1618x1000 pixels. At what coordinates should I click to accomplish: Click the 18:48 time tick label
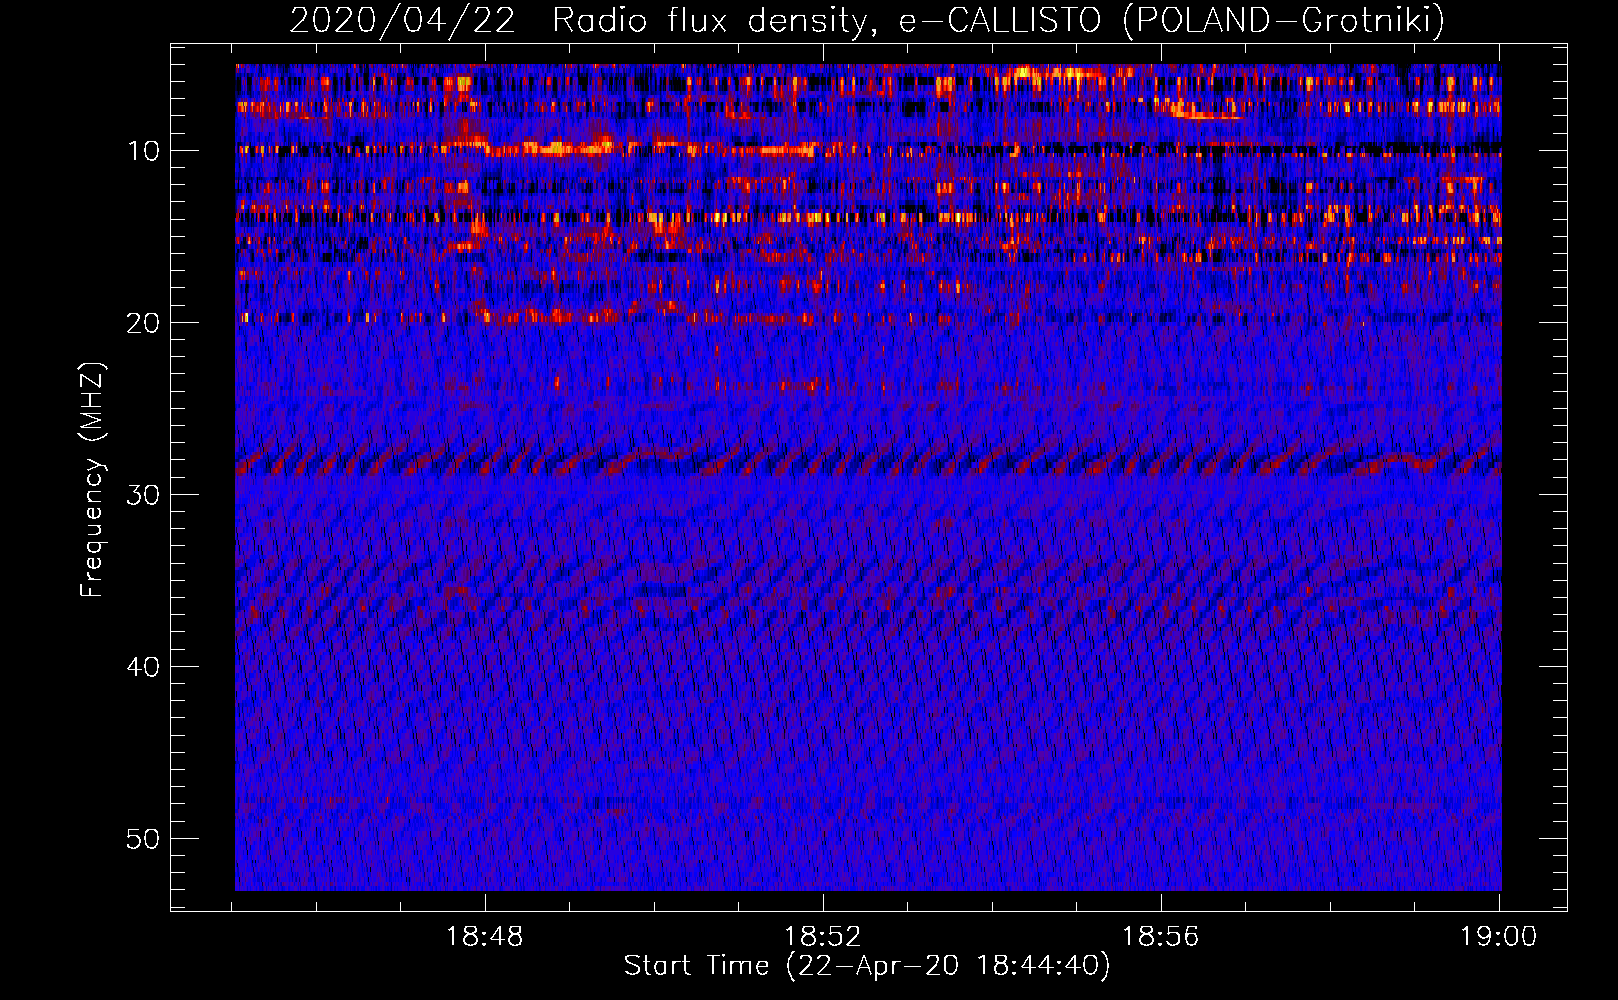click(485, 937)
